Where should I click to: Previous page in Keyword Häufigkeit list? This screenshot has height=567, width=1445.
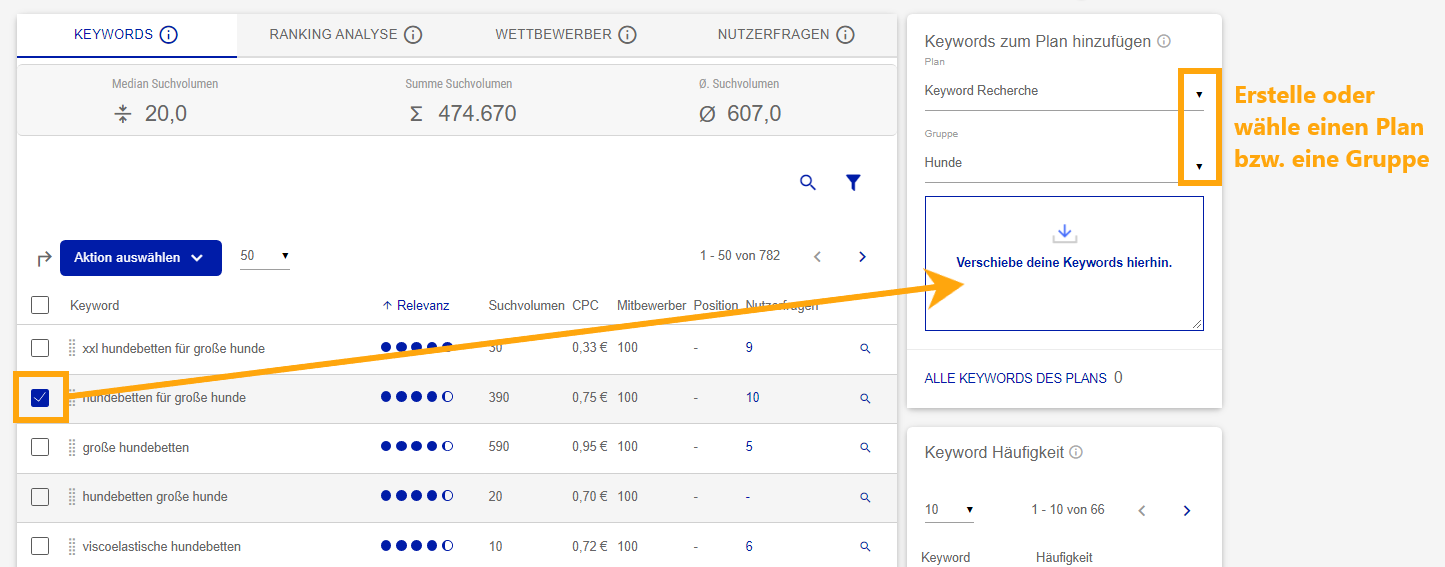(x=1142, y=511)
